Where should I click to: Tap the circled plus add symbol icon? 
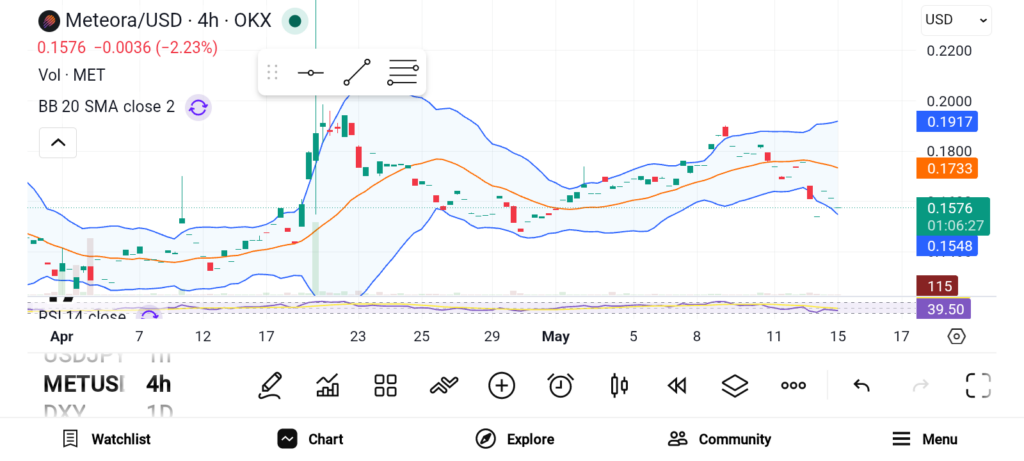[x=502, y=385]
